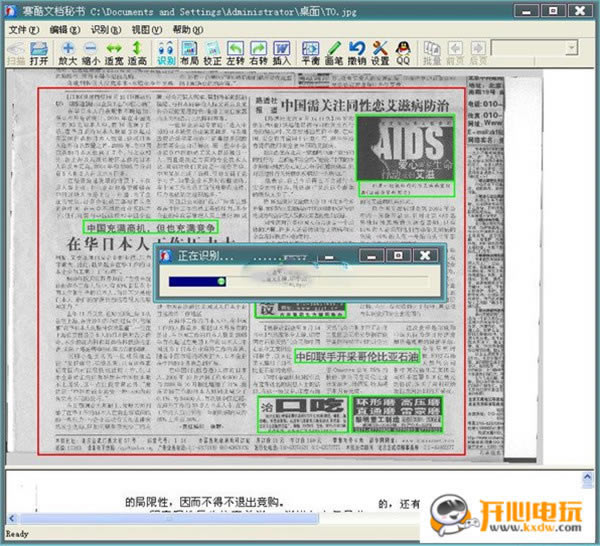Image resolution: width=600 pixels, height=546 pixels.
Task: Go to previous page with 前页
Action: tap(455, 53)
